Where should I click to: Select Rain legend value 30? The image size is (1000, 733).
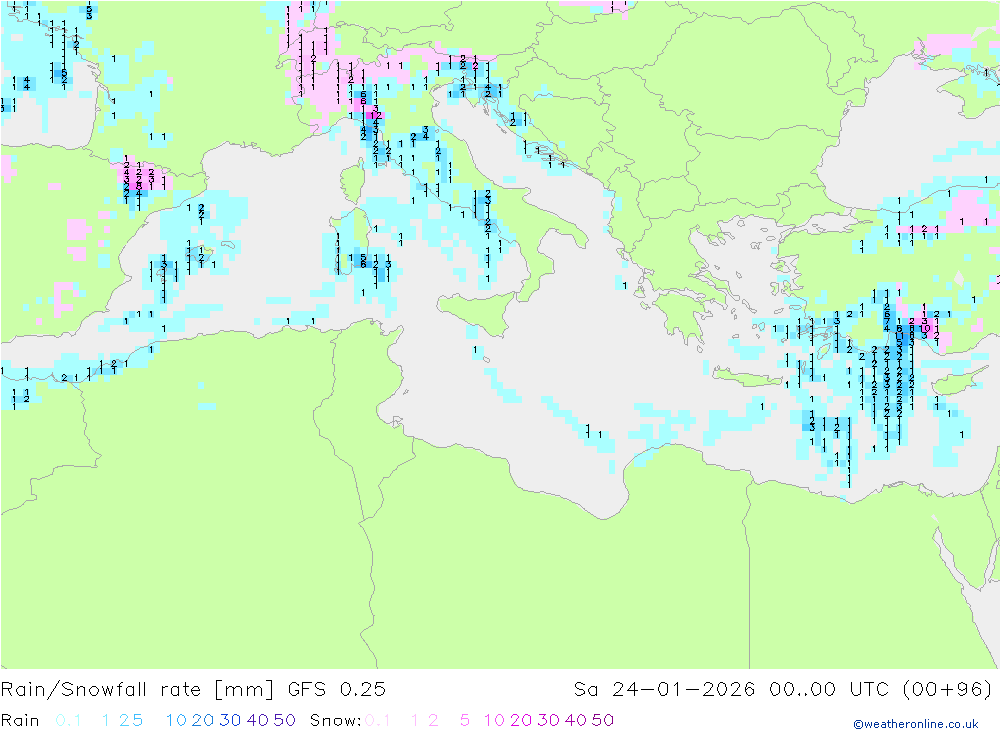coord(230,720)
